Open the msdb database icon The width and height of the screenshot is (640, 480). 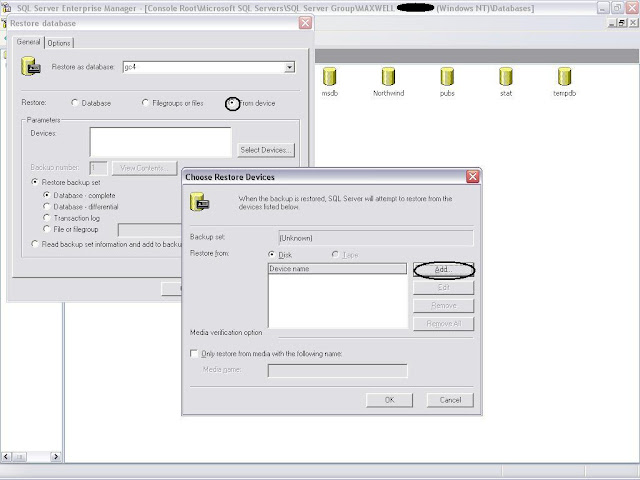(329, 77)
